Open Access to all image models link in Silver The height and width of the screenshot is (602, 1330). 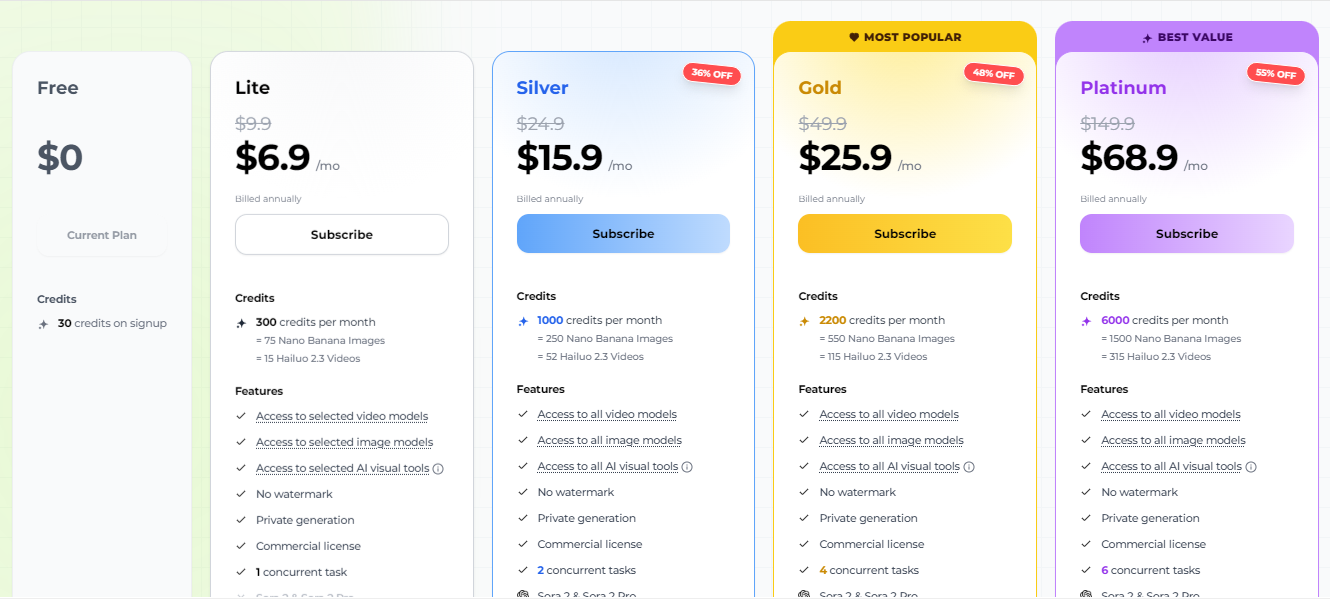[x=609, y=440]
